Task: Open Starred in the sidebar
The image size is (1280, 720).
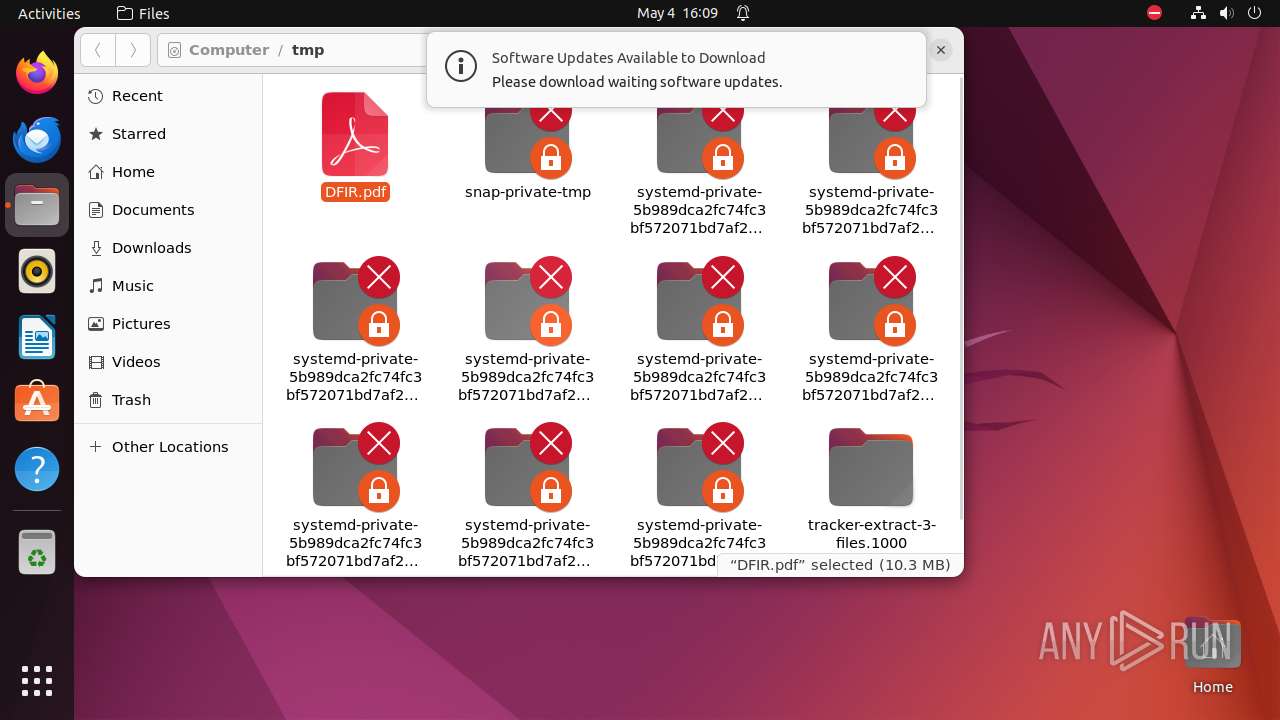Action: (x=168, y=134)
